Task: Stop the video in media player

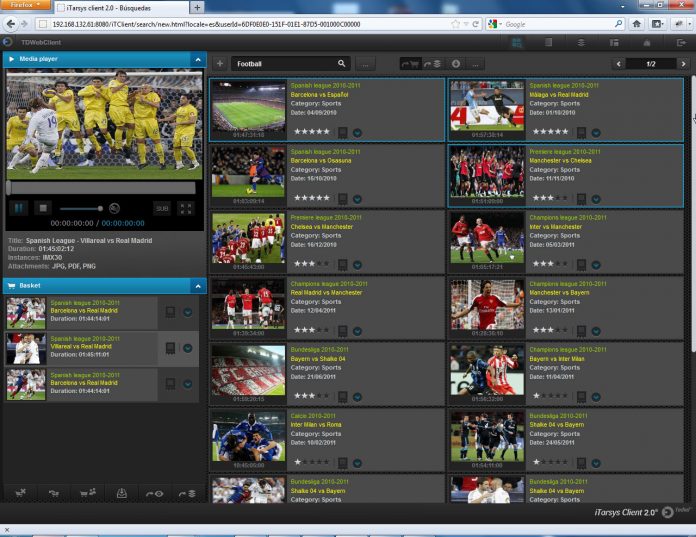Action: [x=43, y=208]
